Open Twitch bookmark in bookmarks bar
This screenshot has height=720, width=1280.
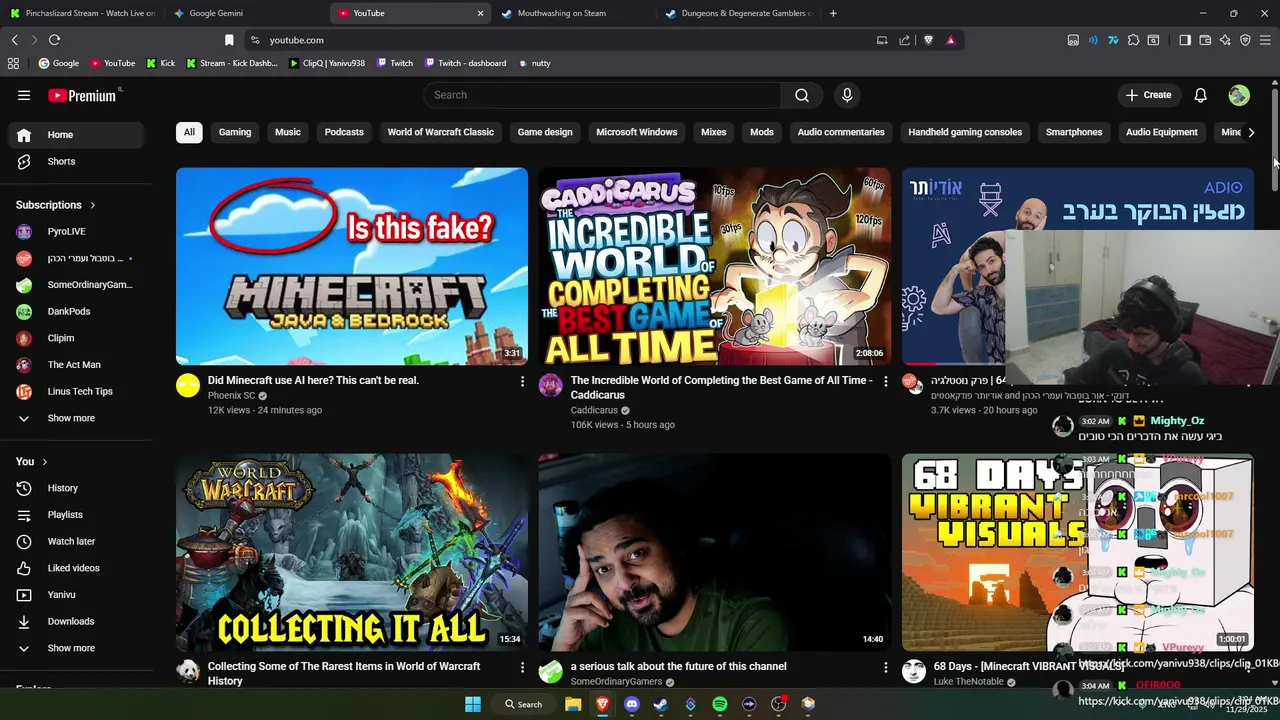(395, 63)
